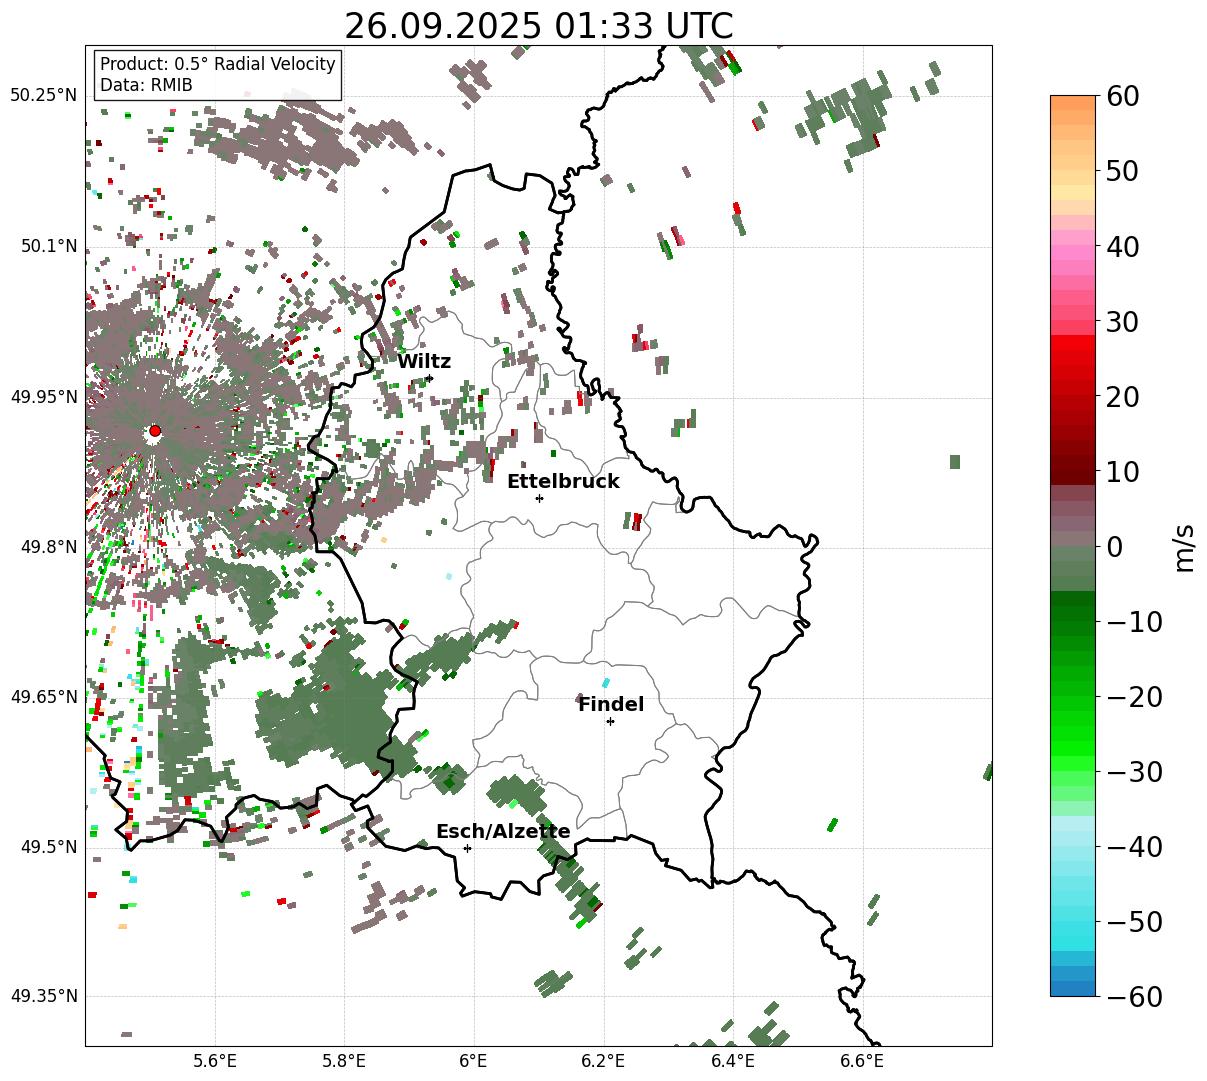Click the pink colorbar segment near 40
This screenshot has height=1081, width=1207.
(x=1073, y=253)
